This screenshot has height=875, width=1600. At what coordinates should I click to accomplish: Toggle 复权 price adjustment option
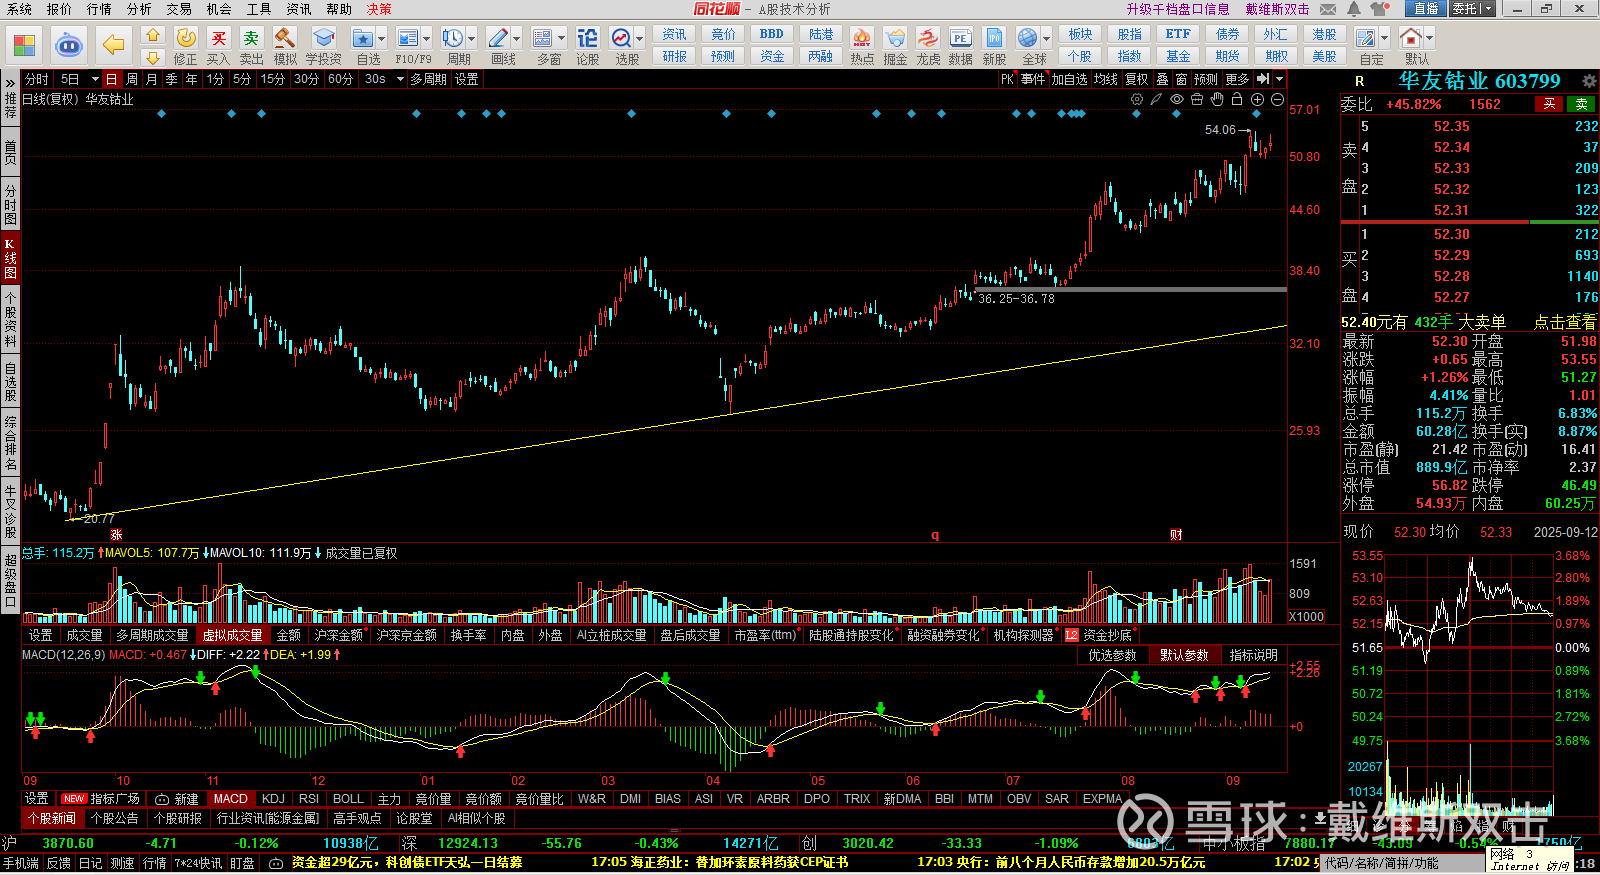(x=1137, y=79)
